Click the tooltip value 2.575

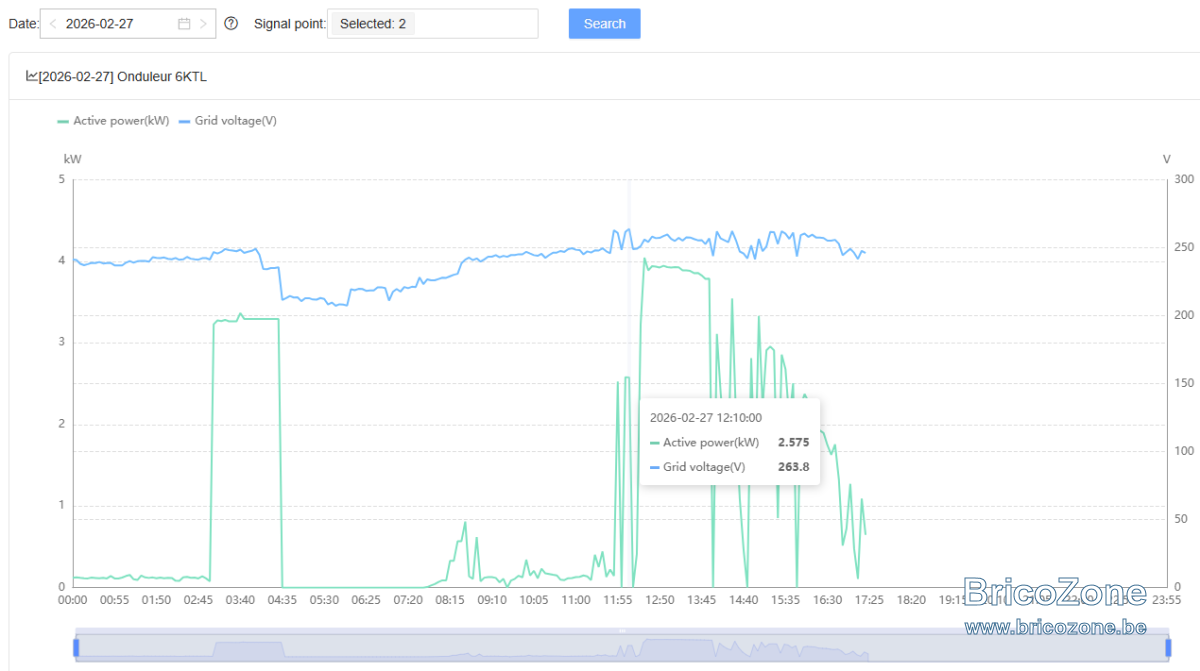click(793, 442)
